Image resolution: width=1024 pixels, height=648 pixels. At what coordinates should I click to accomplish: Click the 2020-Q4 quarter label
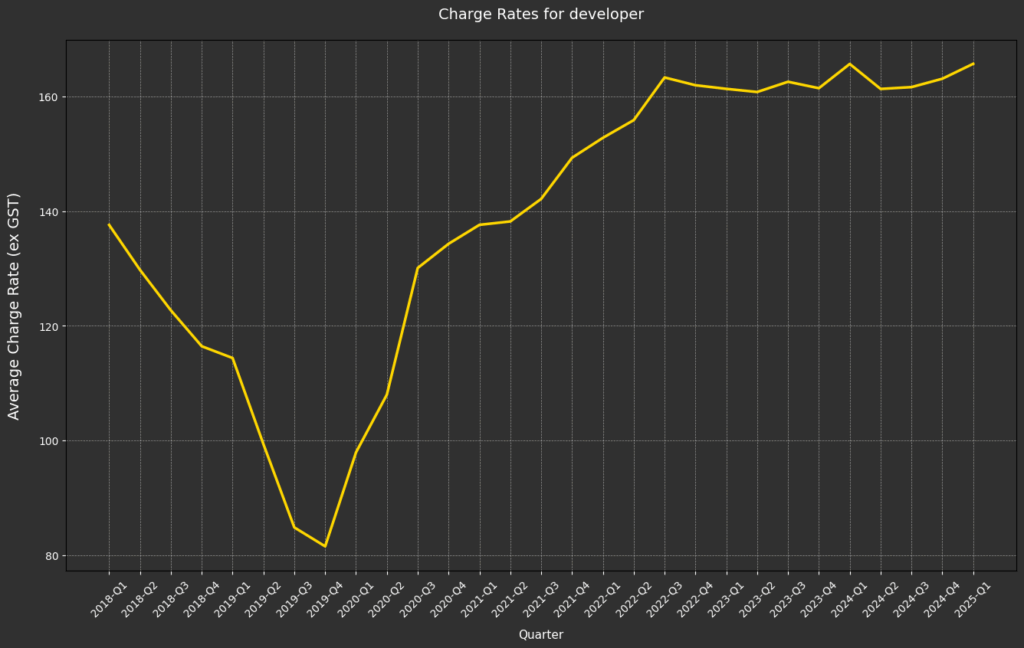(447, 600)
